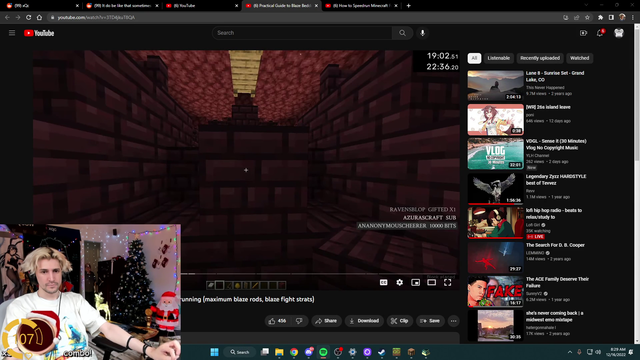The image size is (640, 360).
Task: Select the Watched filter chip
Action: (580, 58)
